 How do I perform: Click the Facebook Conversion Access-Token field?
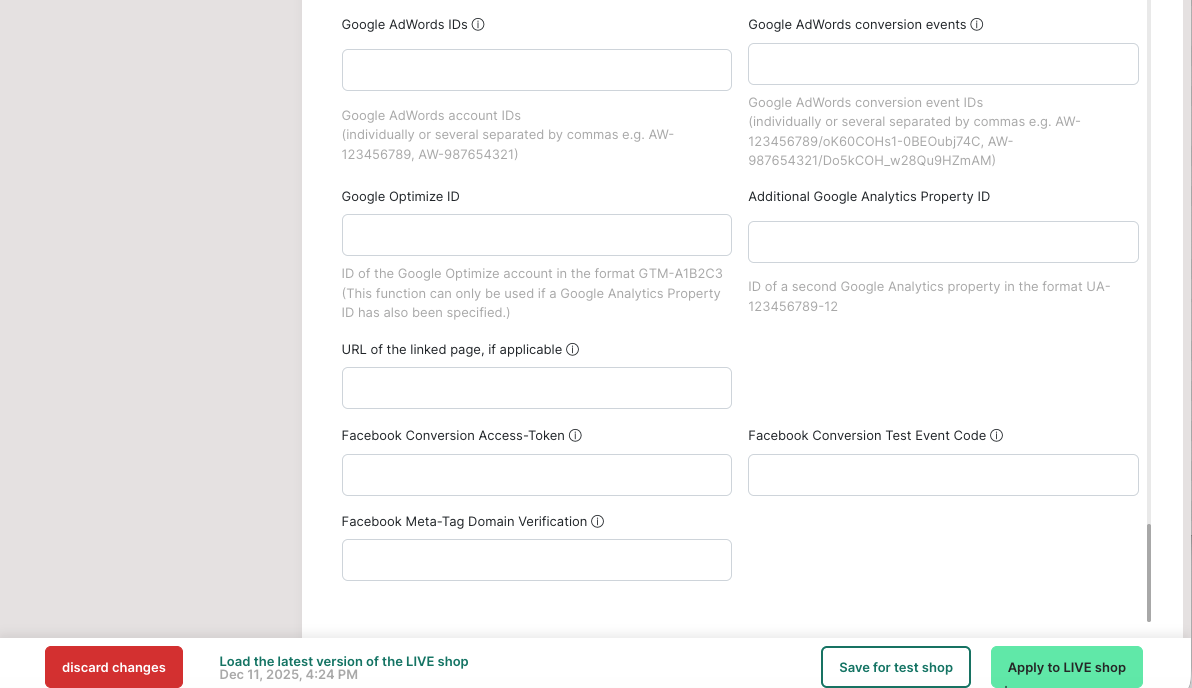click(536, 475)
